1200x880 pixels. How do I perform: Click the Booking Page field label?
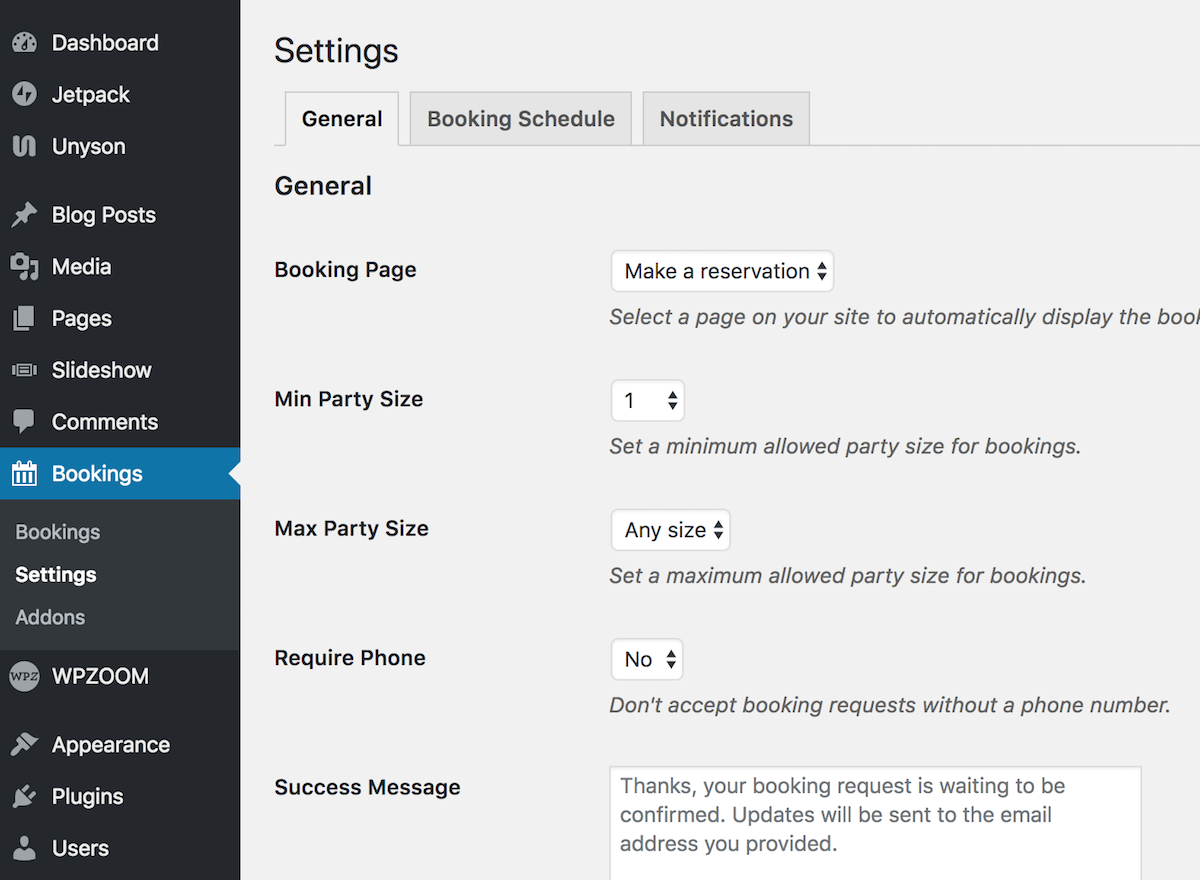point(345,270)
